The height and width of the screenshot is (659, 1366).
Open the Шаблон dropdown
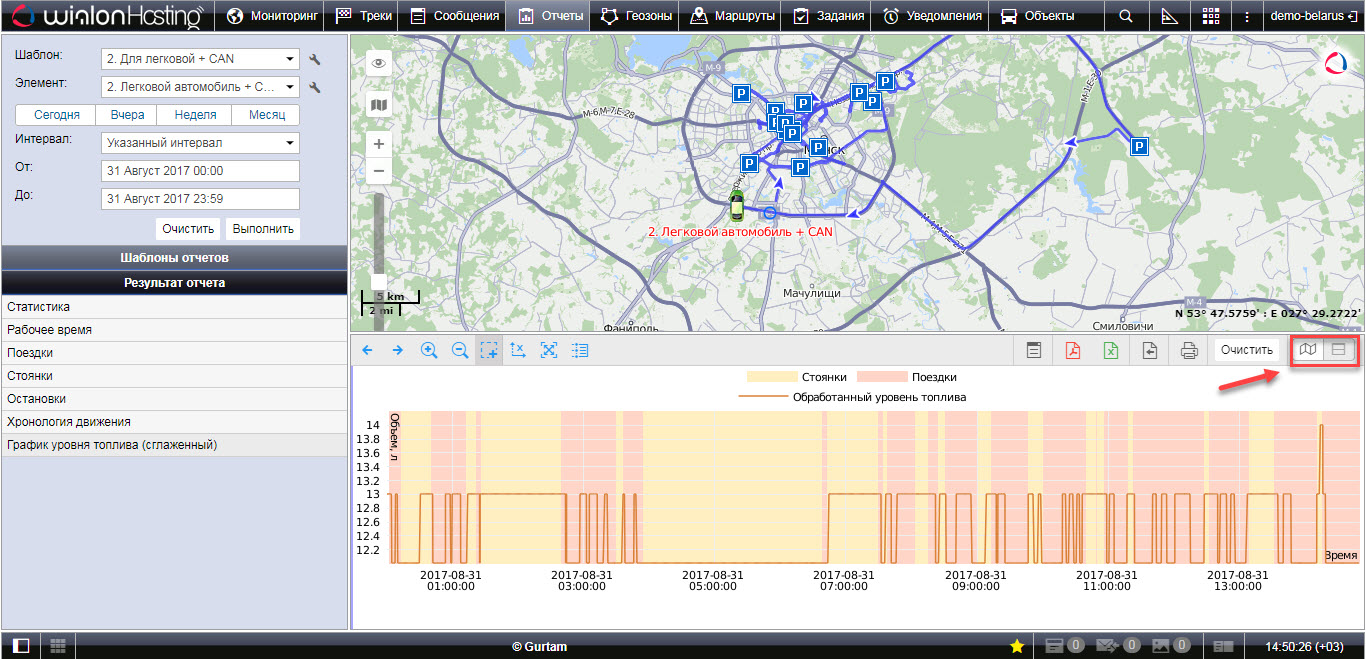(x=200, y=59)
